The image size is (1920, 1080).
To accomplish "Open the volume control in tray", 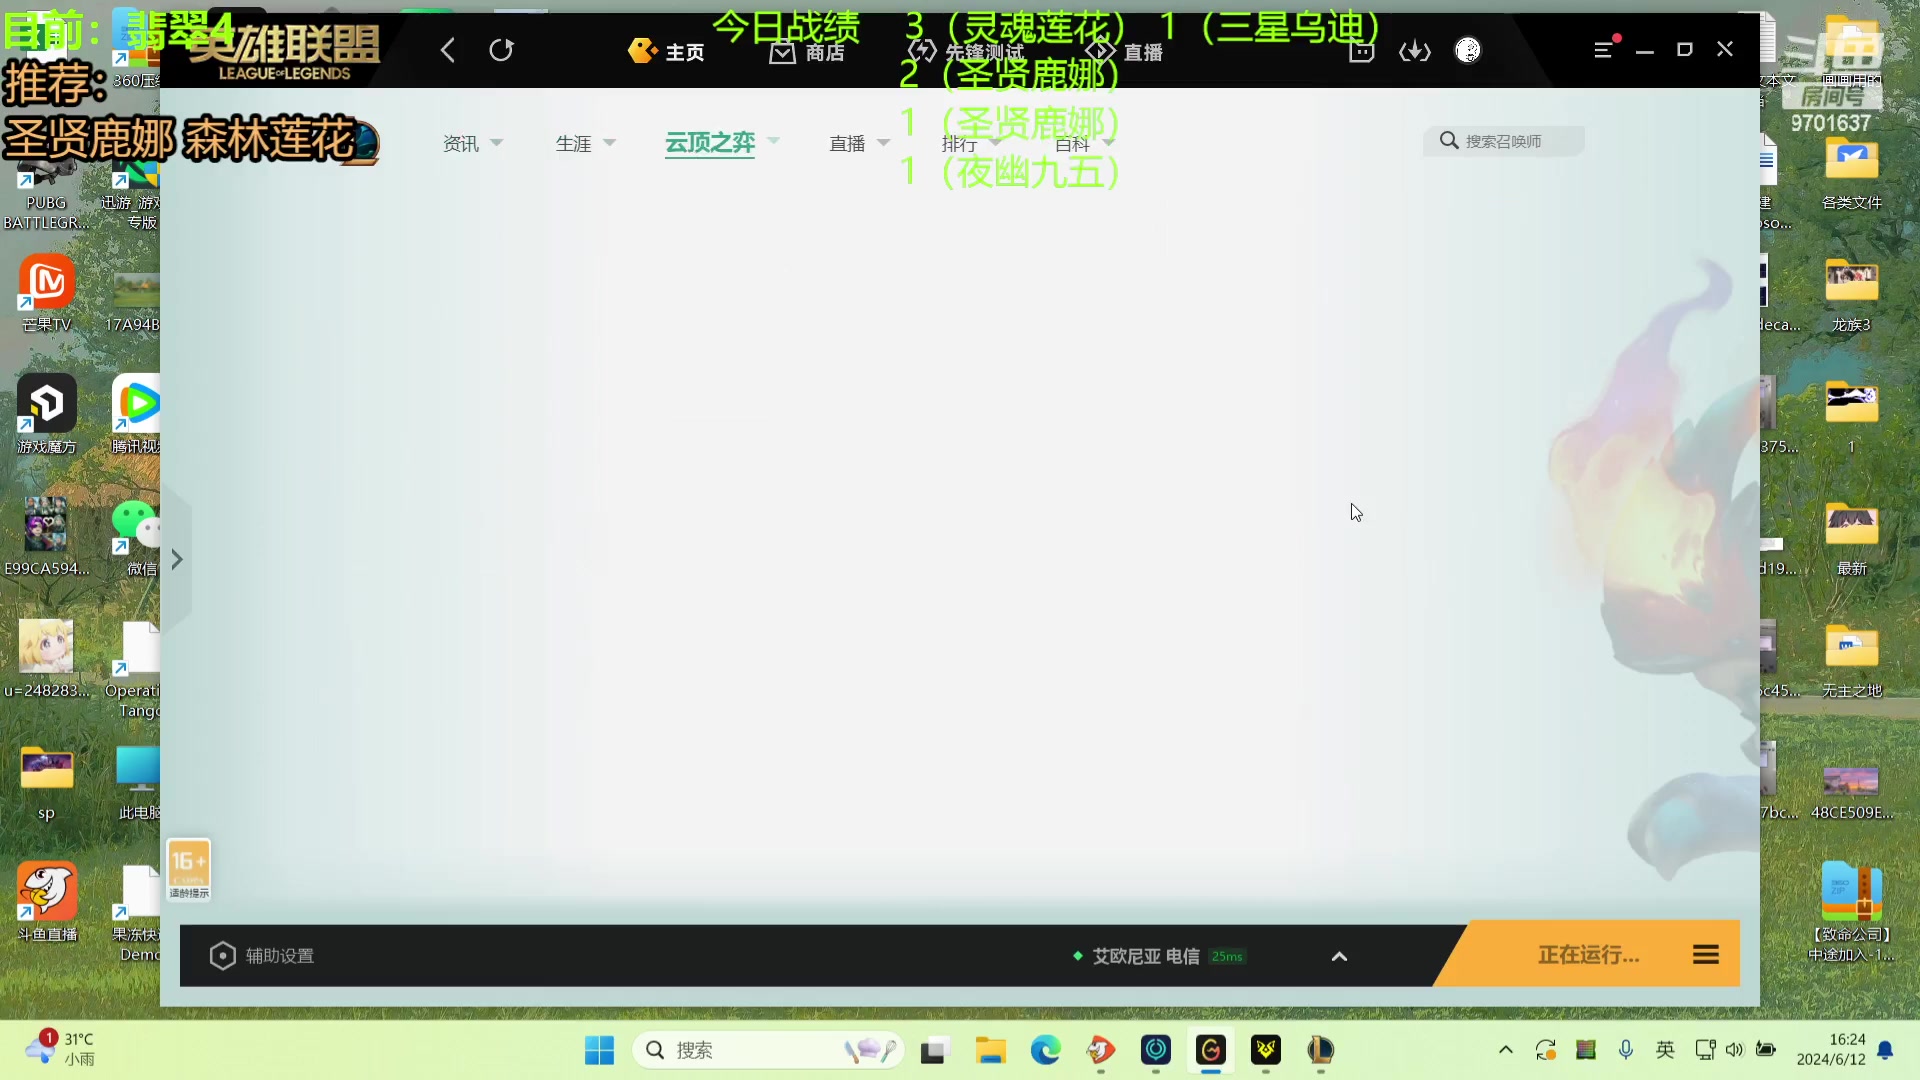I will 1735,1049.
